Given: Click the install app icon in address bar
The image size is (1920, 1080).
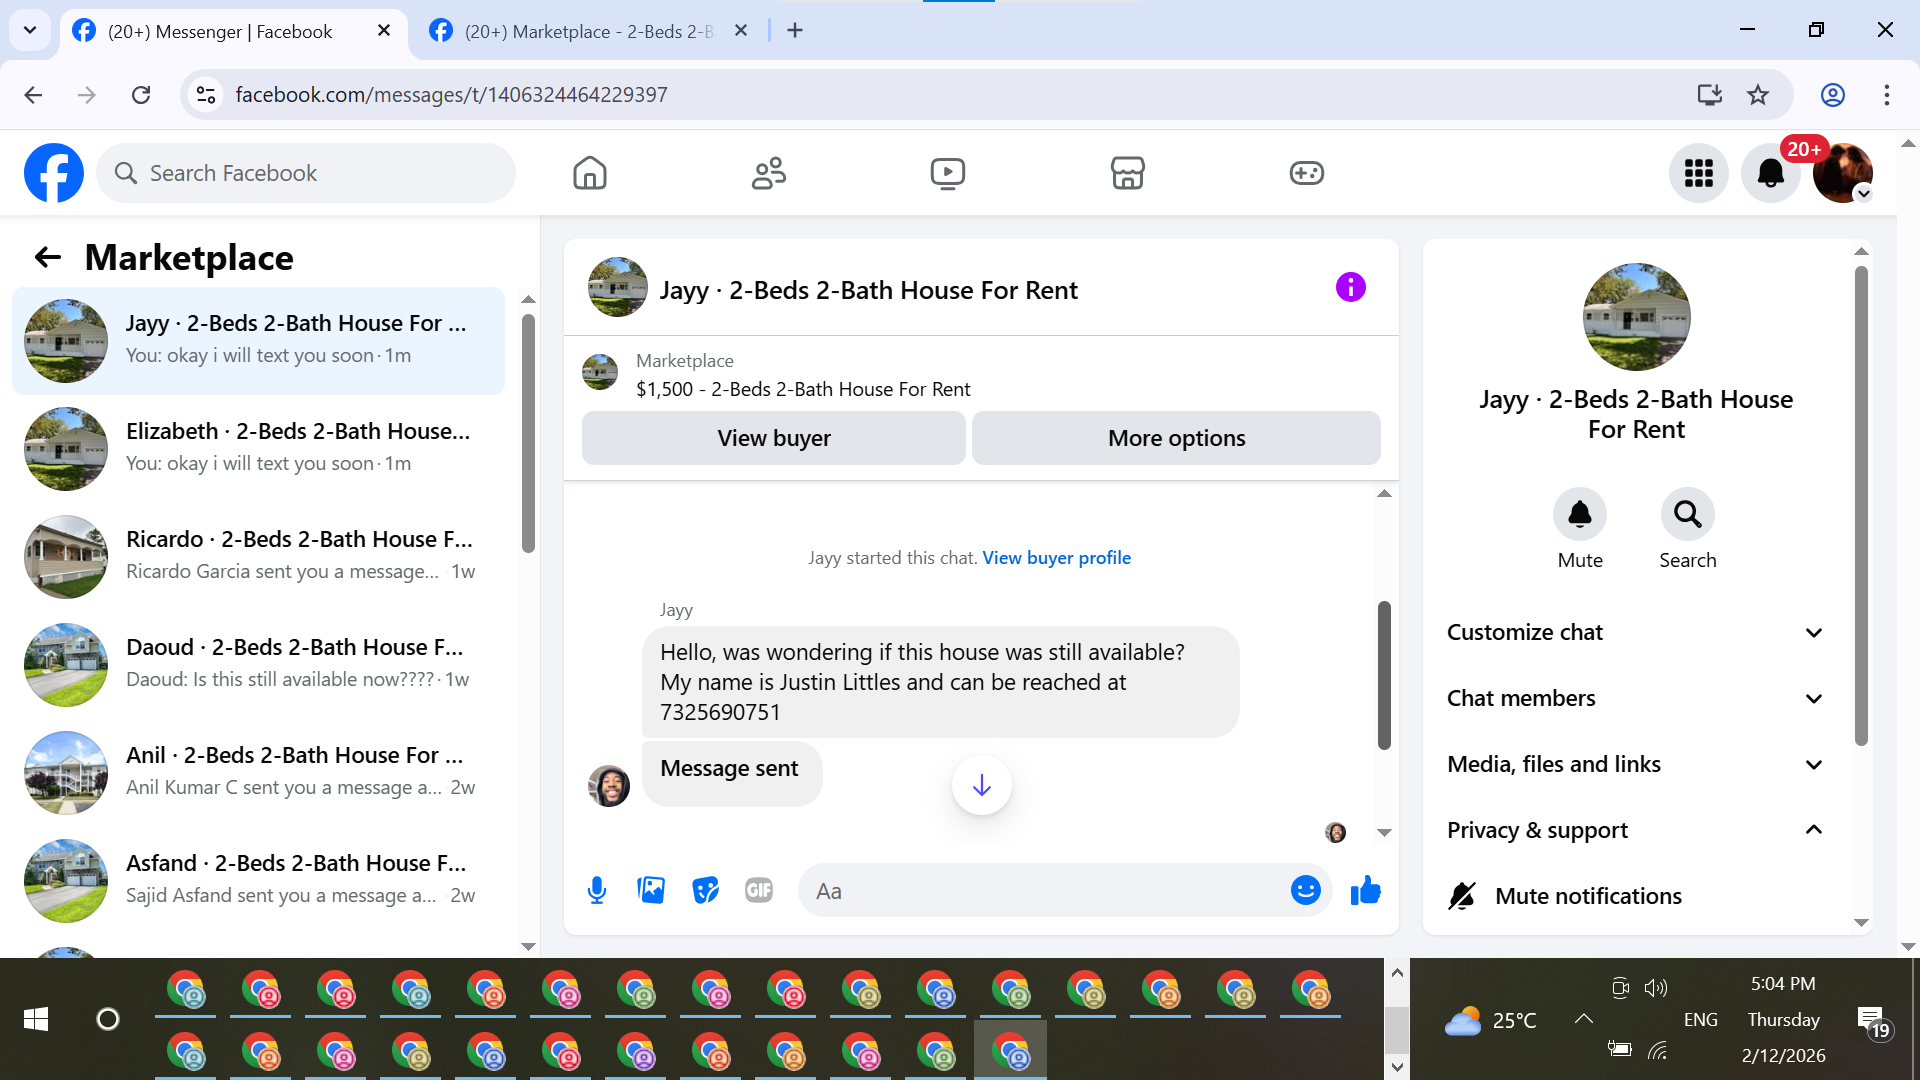Looking at the screenshot, I should (1710, 95).
